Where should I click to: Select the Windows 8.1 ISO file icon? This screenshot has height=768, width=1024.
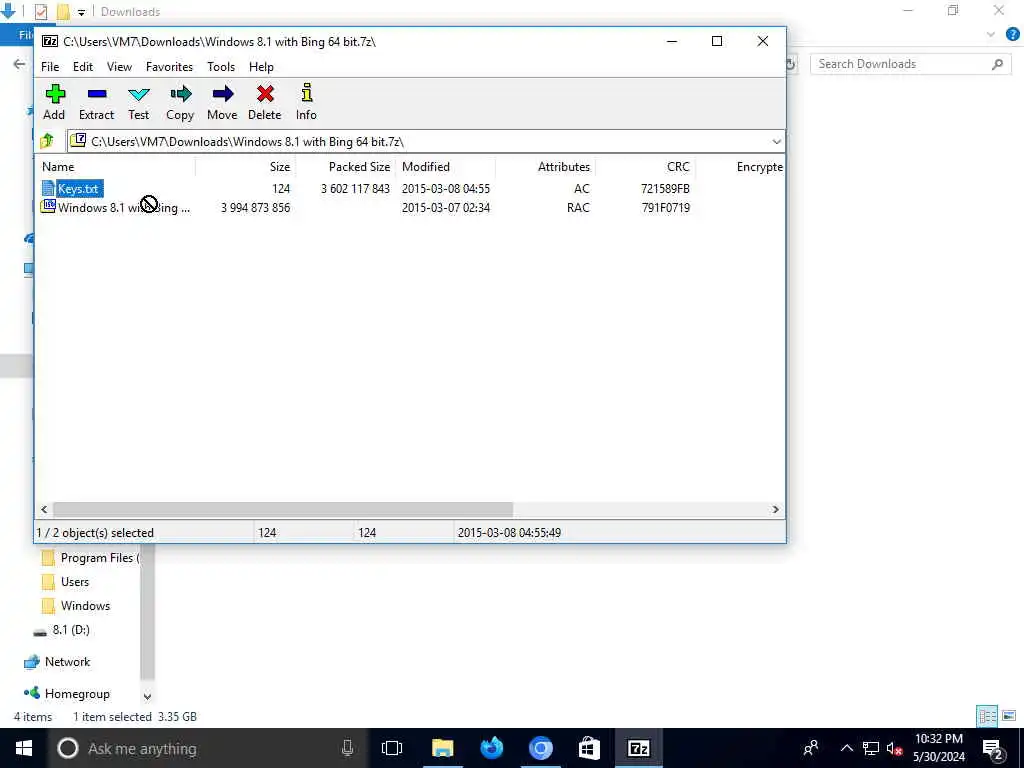48,207
